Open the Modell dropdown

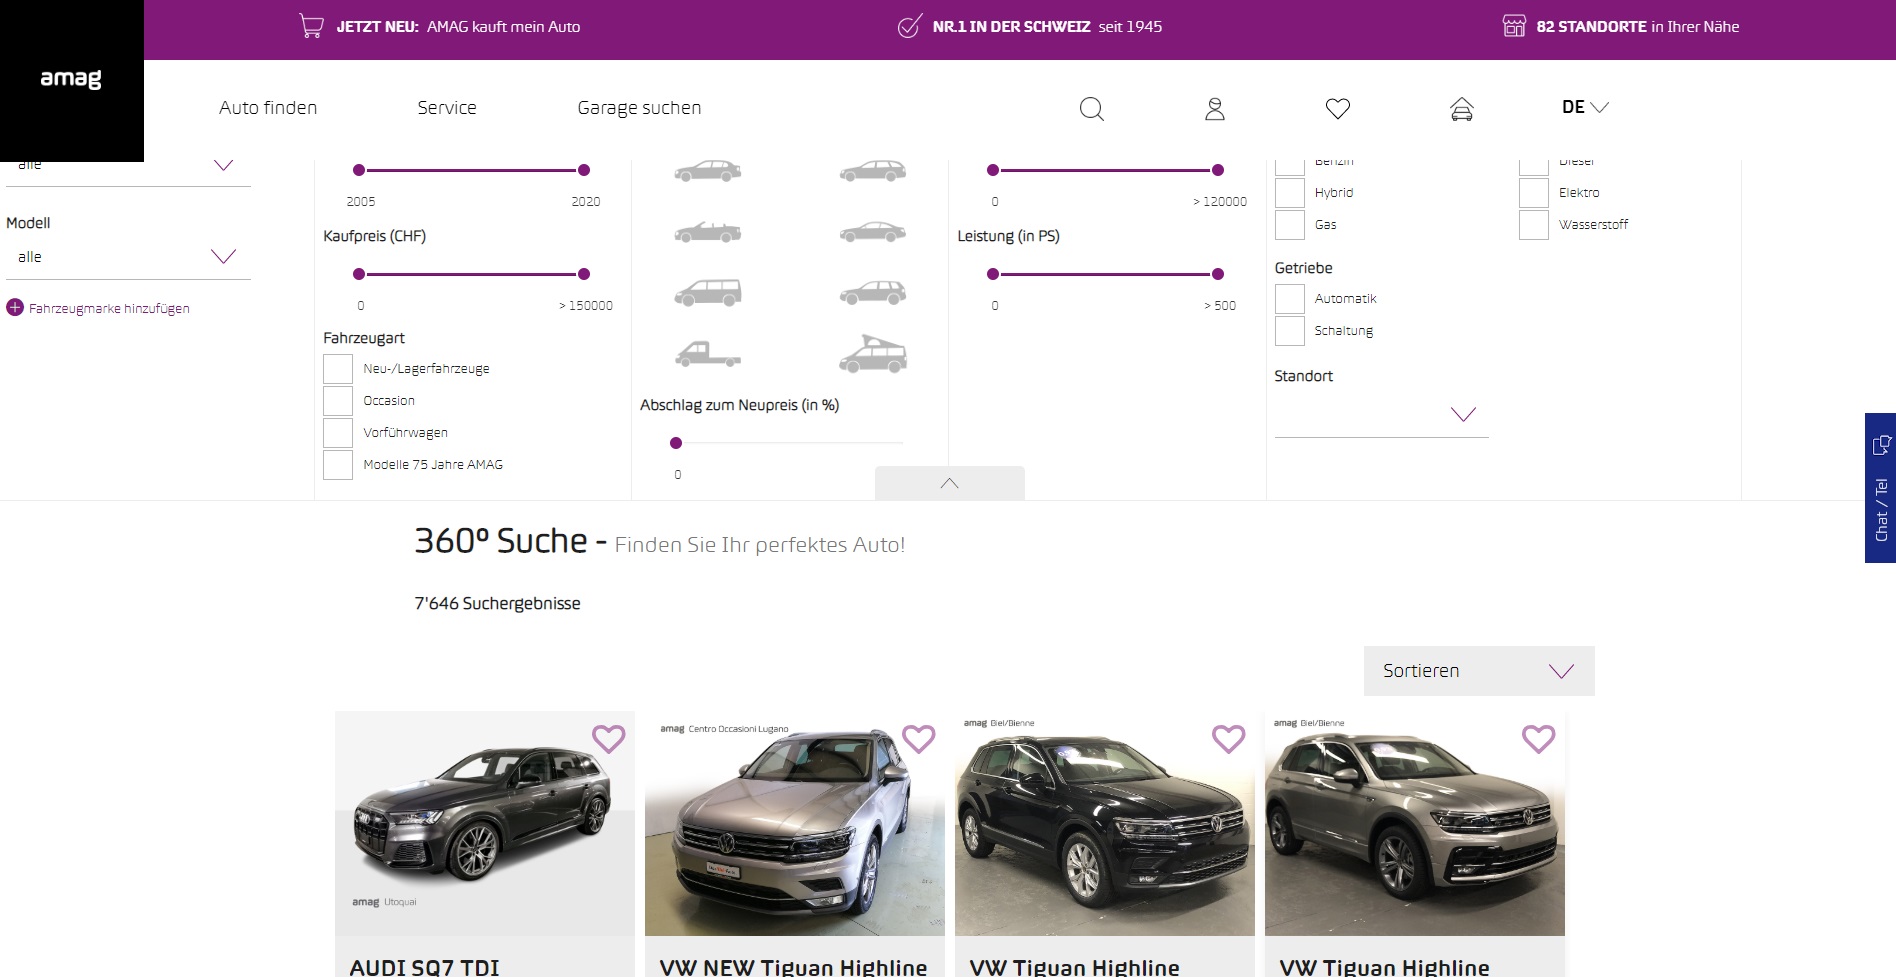(x=128, y=257)
